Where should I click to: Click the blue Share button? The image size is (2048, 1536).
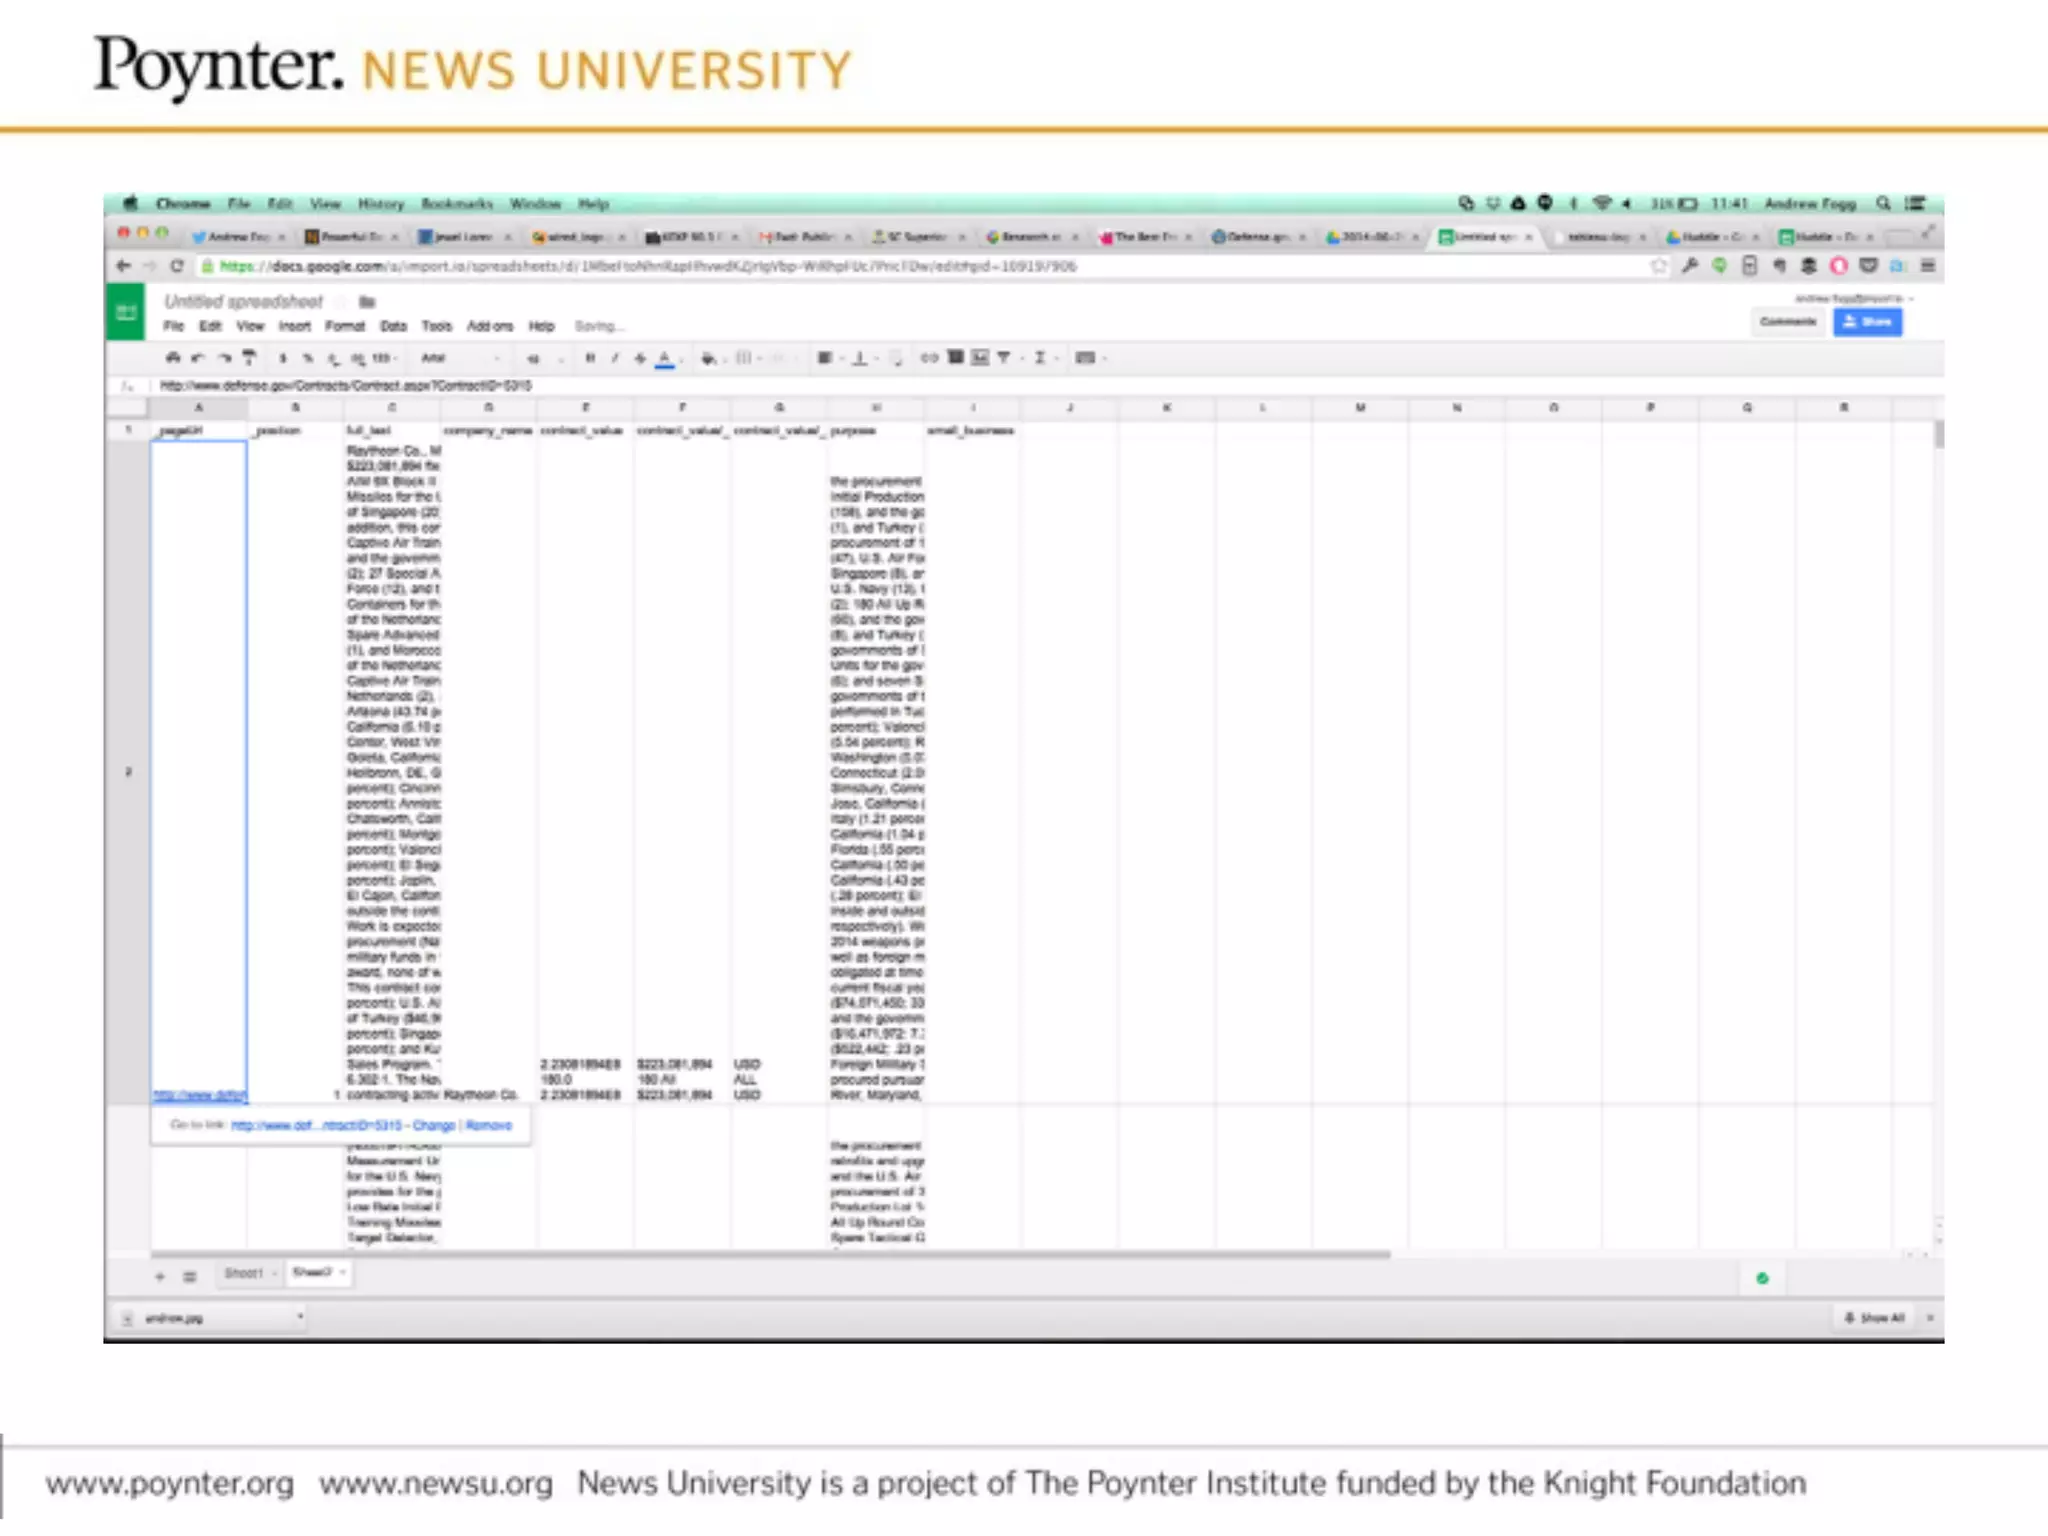[x=1867, y=322]
